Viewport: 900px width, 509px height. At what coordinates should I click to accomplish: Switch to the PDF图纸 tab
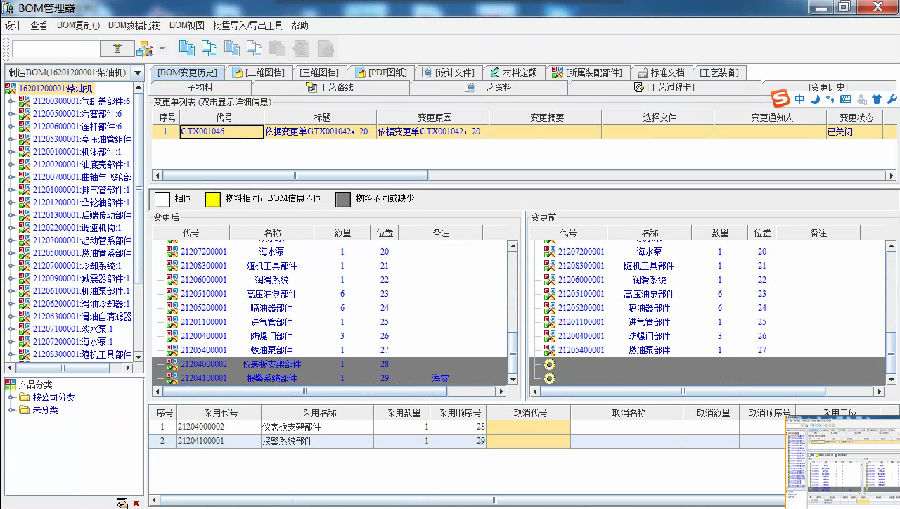click(x=381, y=73)
